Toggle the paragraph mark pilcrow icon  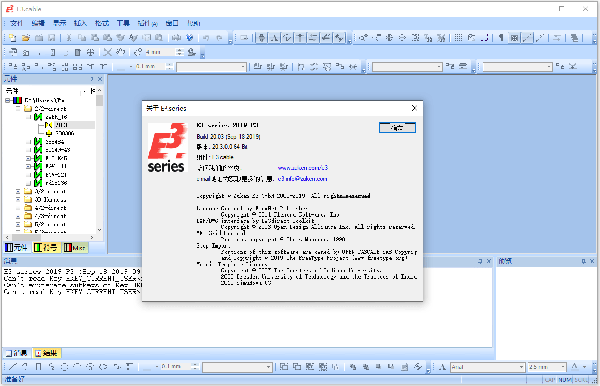pyautogui.click(x=501, y=37)
